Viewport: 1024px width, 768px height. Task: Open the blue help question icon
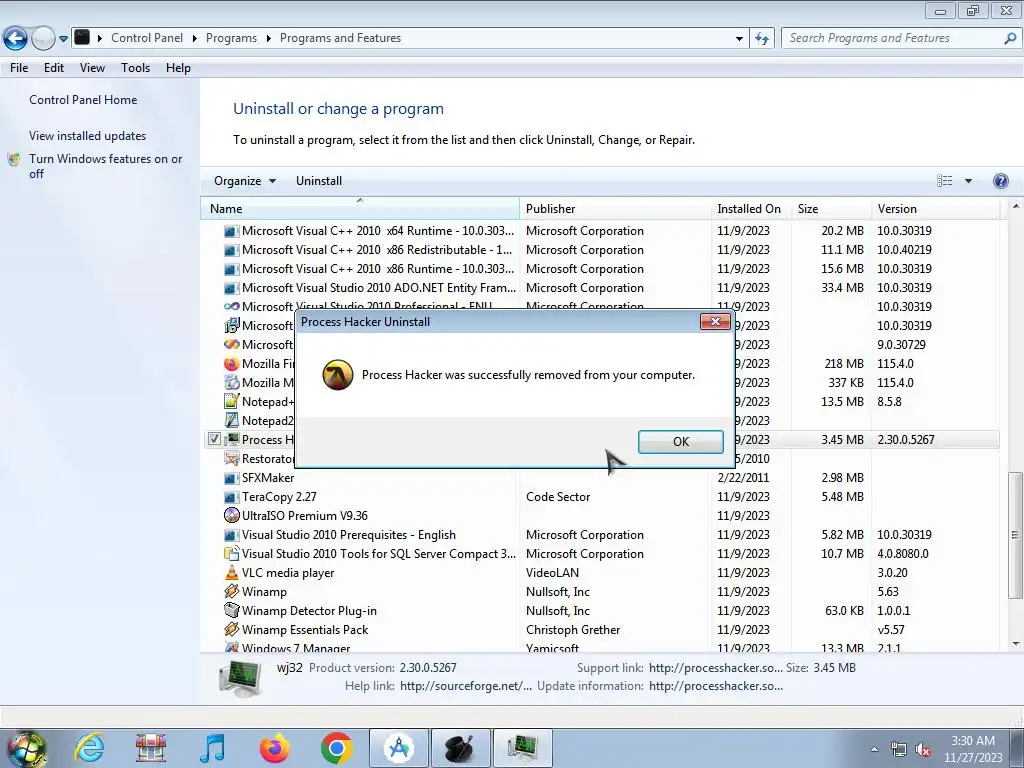1000,181
